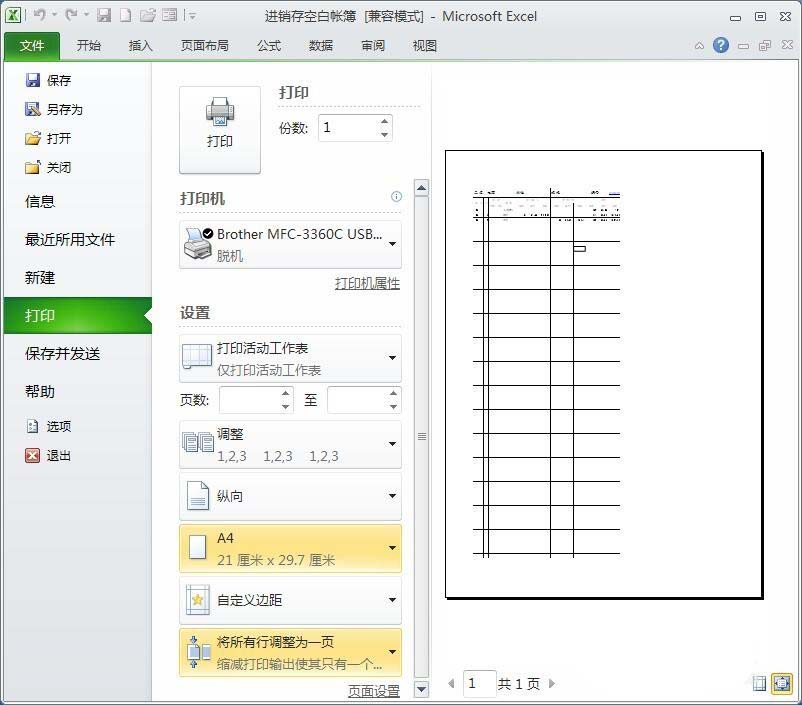This screenshot has width=802, height=705.
Task: Open the 审阅 ribbon tab
Action: coord(373,46)
